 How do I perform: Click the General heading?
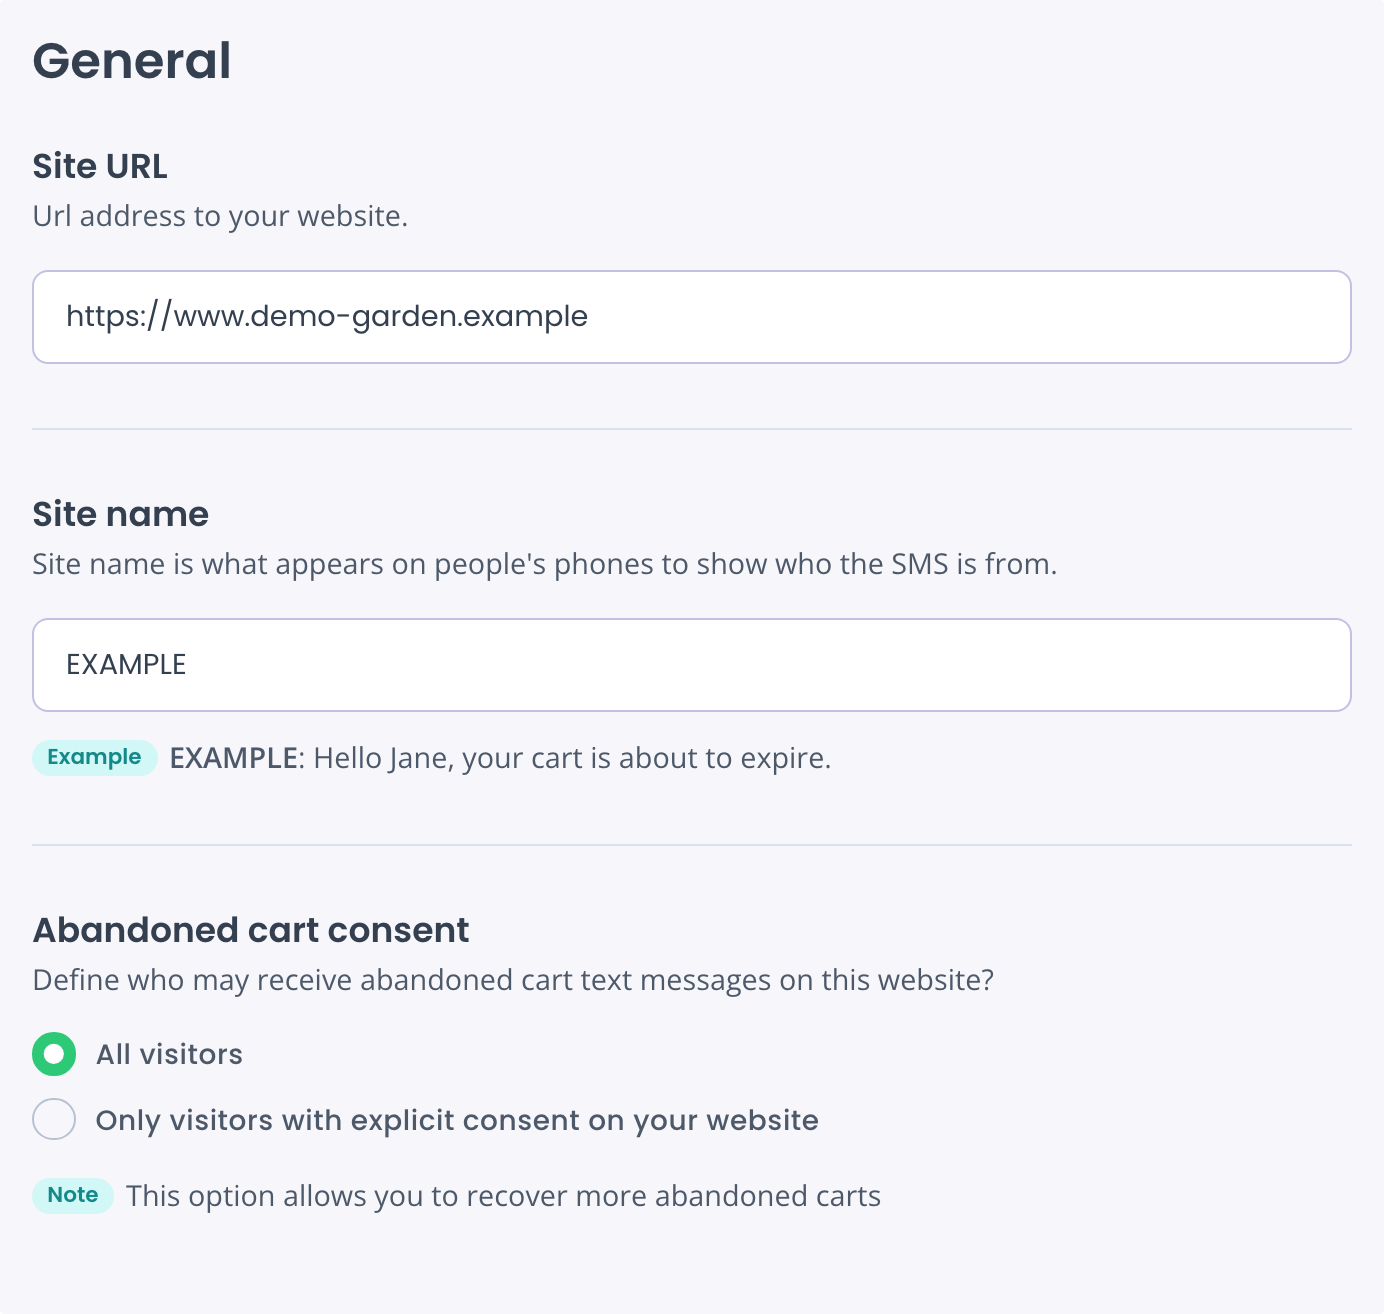pos(132,61)
